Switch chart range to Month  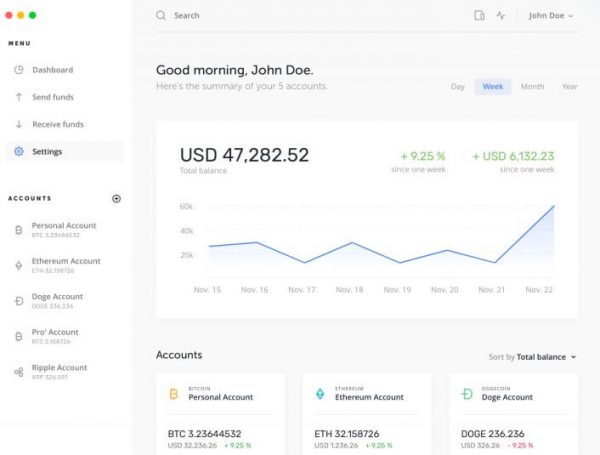[x=532, y=87]
